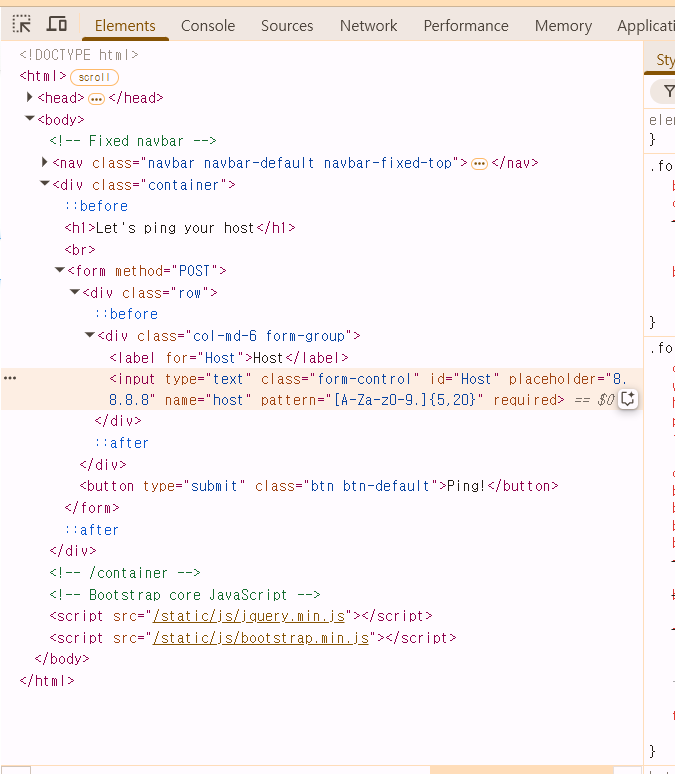This screenshot has width=675, height=774.
Task: Open the Application tab
Action: pos(645,26)
